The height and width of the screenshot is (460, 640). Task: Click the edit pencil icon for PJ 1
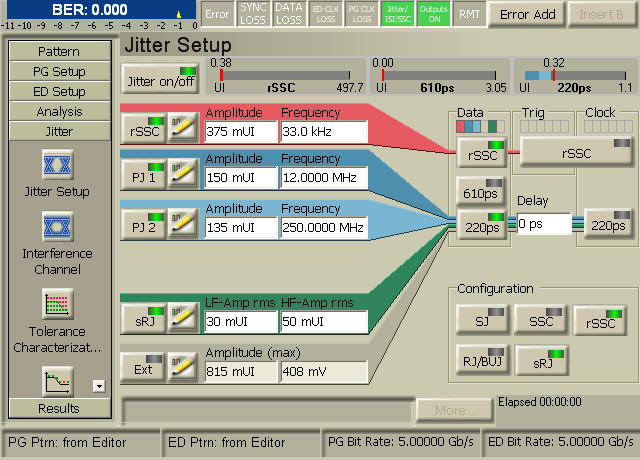[181, 177]
